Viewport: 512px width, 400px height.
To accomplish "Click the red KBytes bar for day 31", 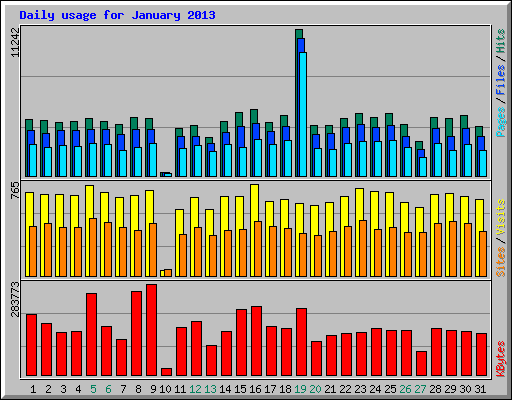I will 481,354.
